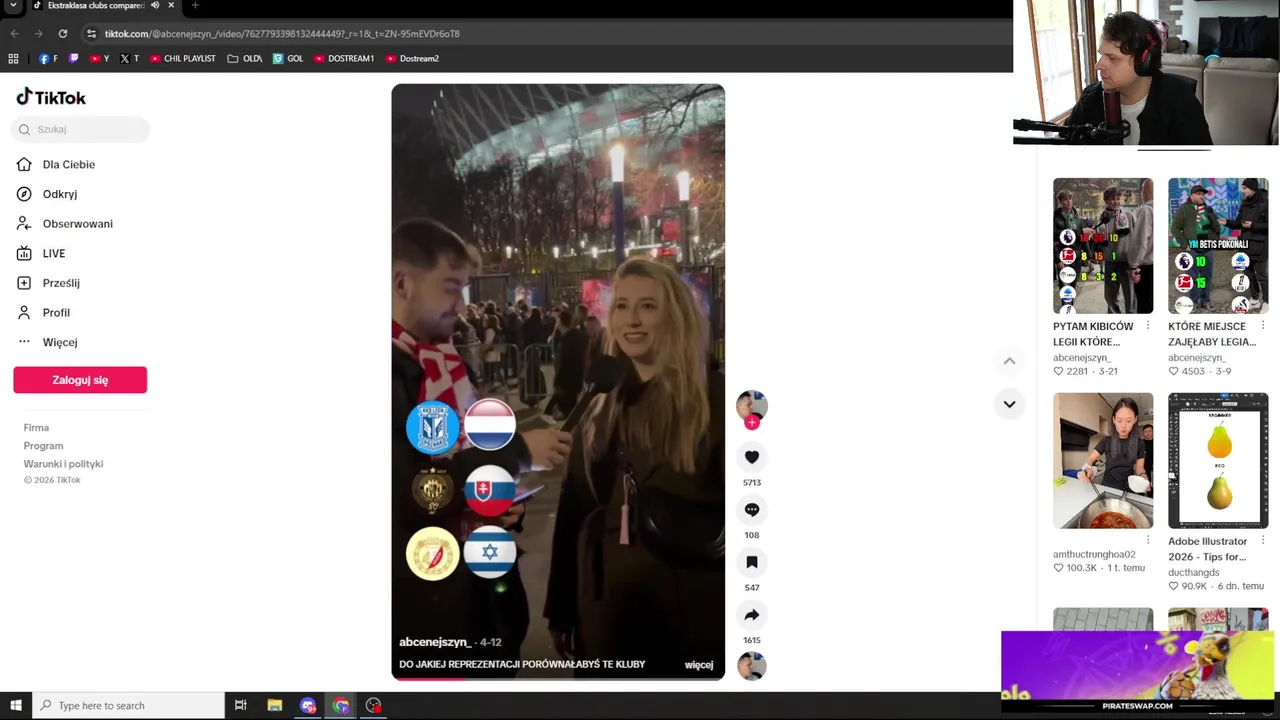This screenshot has width=1280, height=720.
Task: Go to next video with down chevron
Action: click(x=1009, y=404)
